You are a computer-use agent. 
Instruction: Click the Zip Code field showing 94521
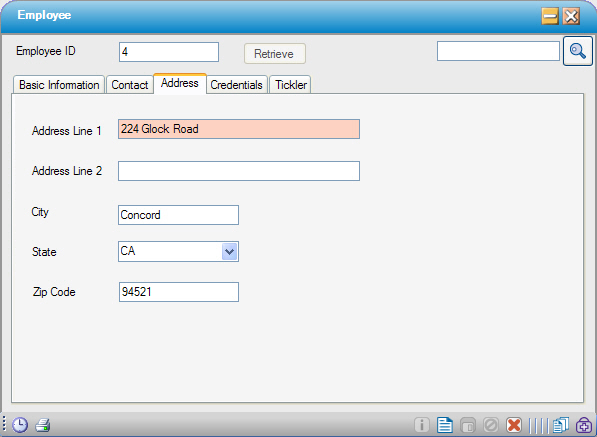(x=179, y=292)
